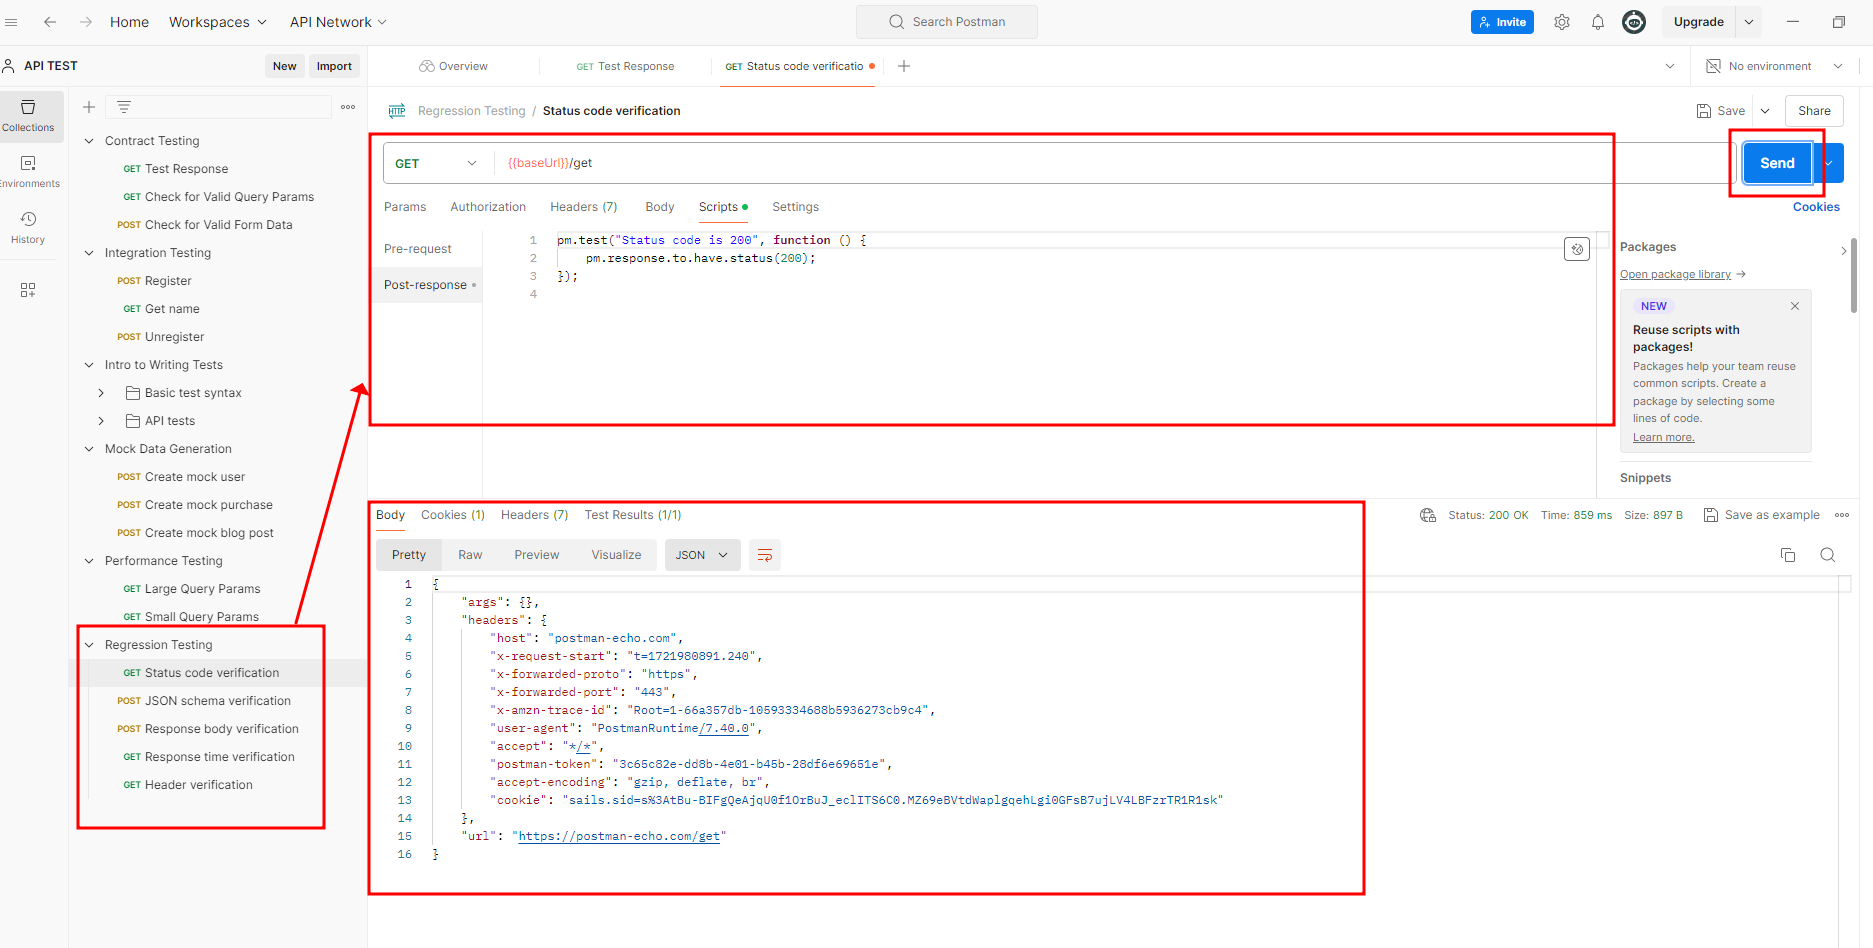The width and height of the screenshot is (1873, 948).
Task: Click the Send button
Action: click(x=1777, y=163)
